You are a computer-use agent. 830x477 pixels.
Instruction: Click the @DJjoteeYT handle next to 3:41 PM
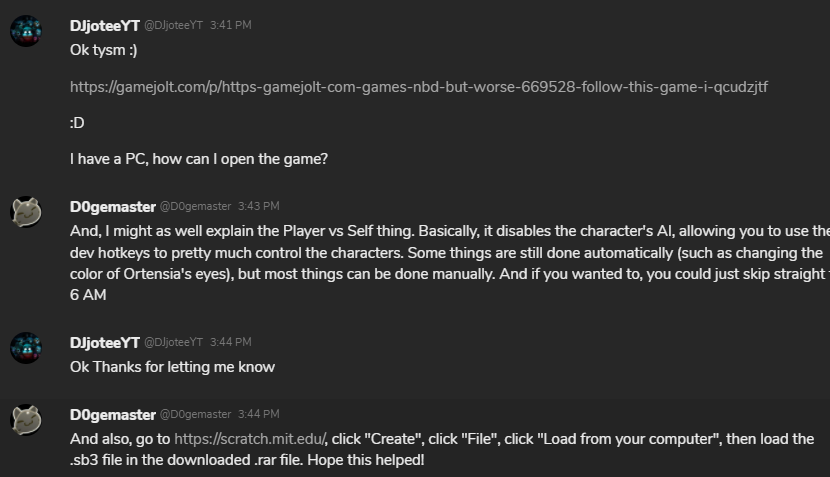[174, 25]
